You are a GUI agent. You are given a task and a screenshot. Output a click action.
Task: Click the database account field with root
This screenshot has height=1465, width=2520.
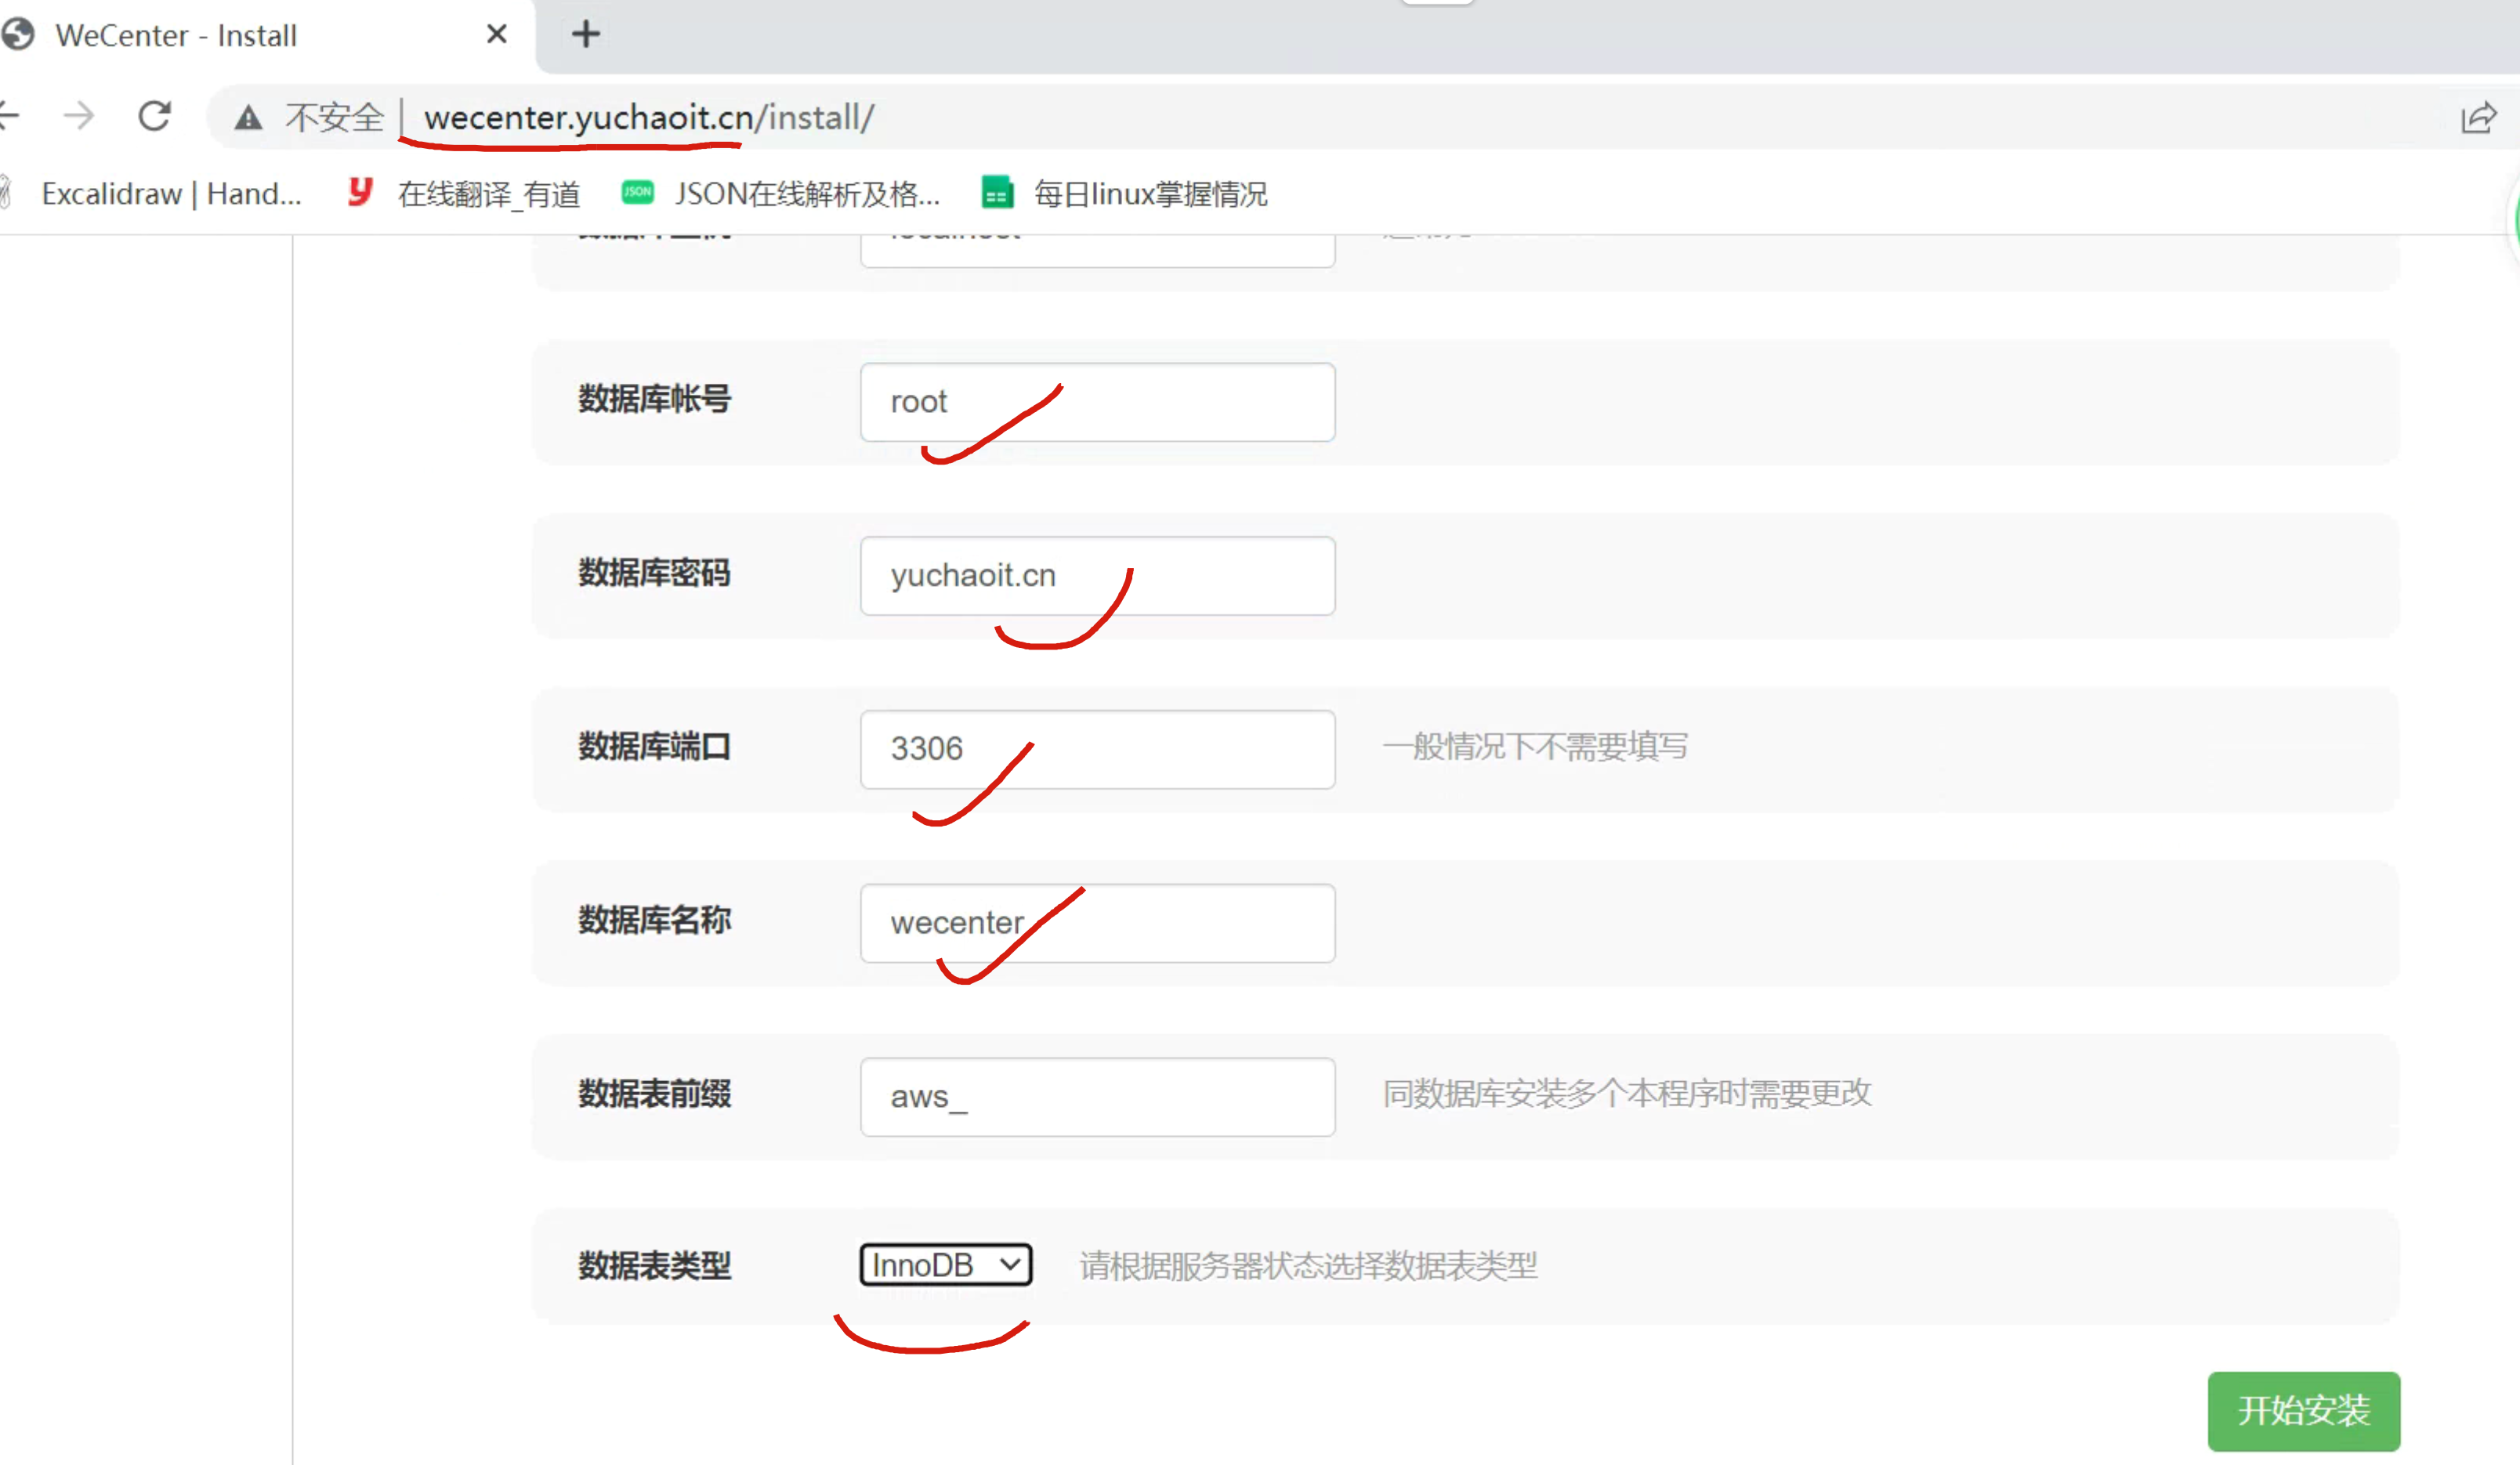pyautogui.click(x=1096, y=402)
